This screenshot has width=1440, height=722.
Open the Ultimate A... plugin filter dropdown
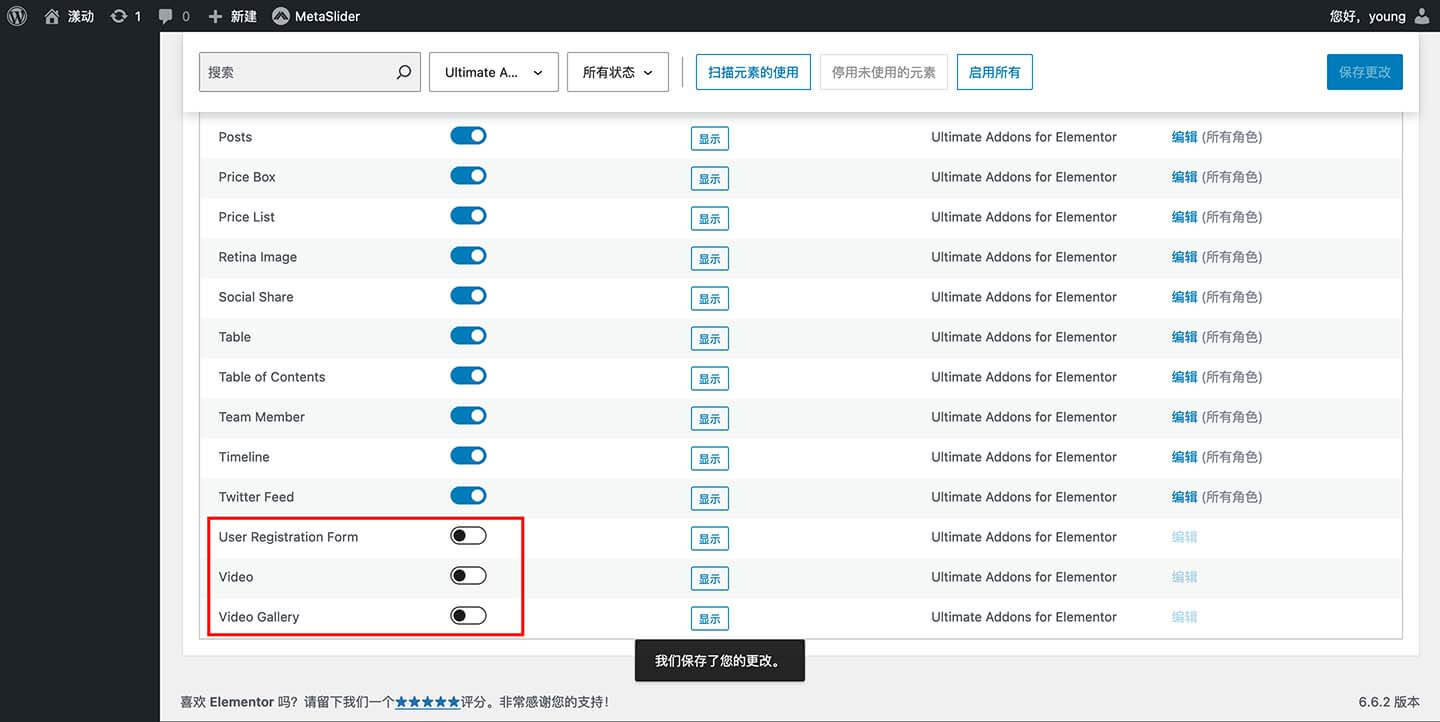point(494,72)
